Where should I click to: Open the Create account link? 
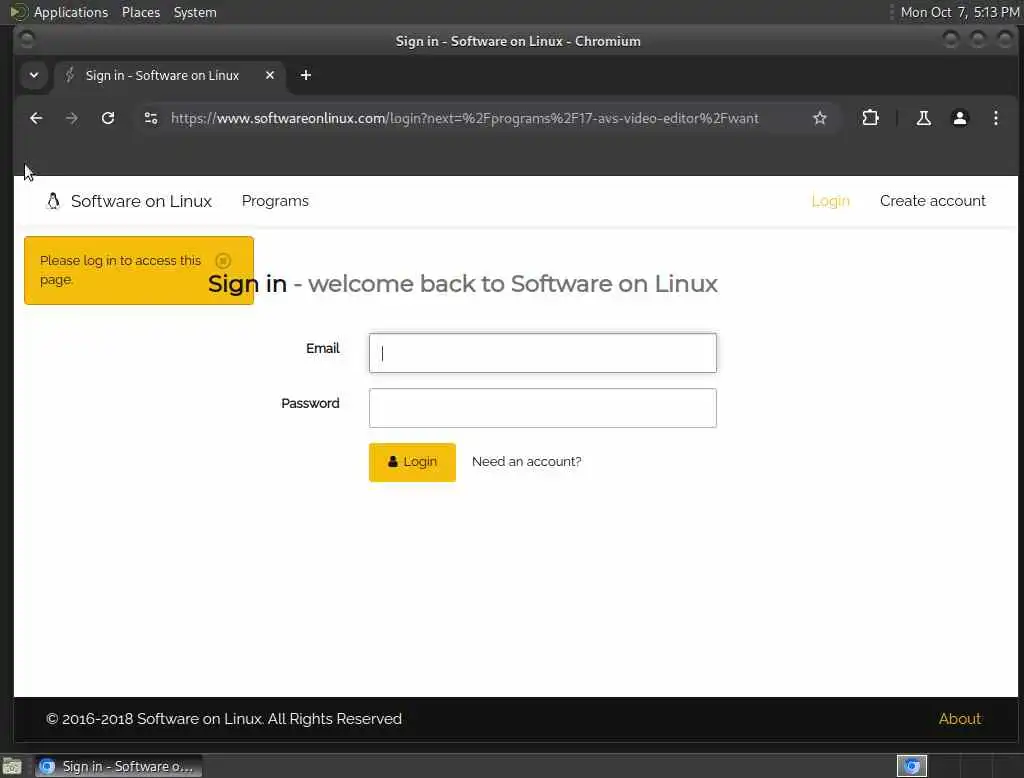932,201
